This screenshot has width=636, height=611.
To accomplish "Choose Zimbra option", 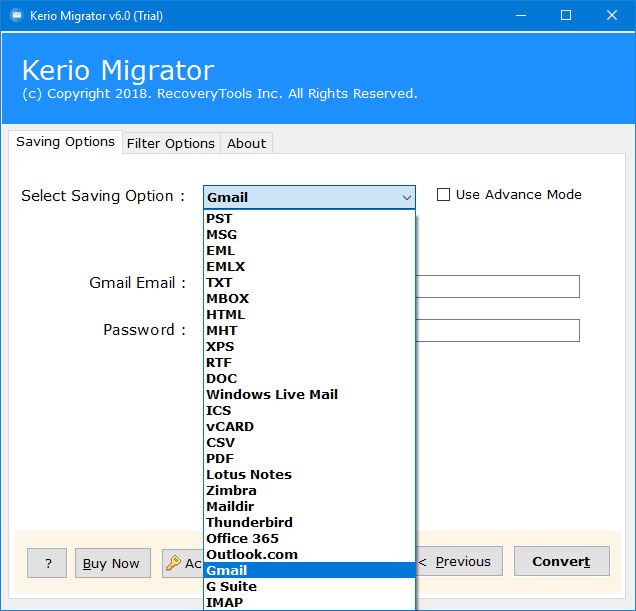I will 309,491.
